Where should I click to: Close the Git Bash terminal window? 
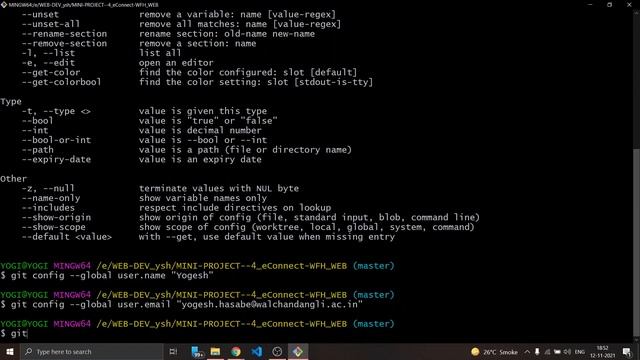click(629, 4)
